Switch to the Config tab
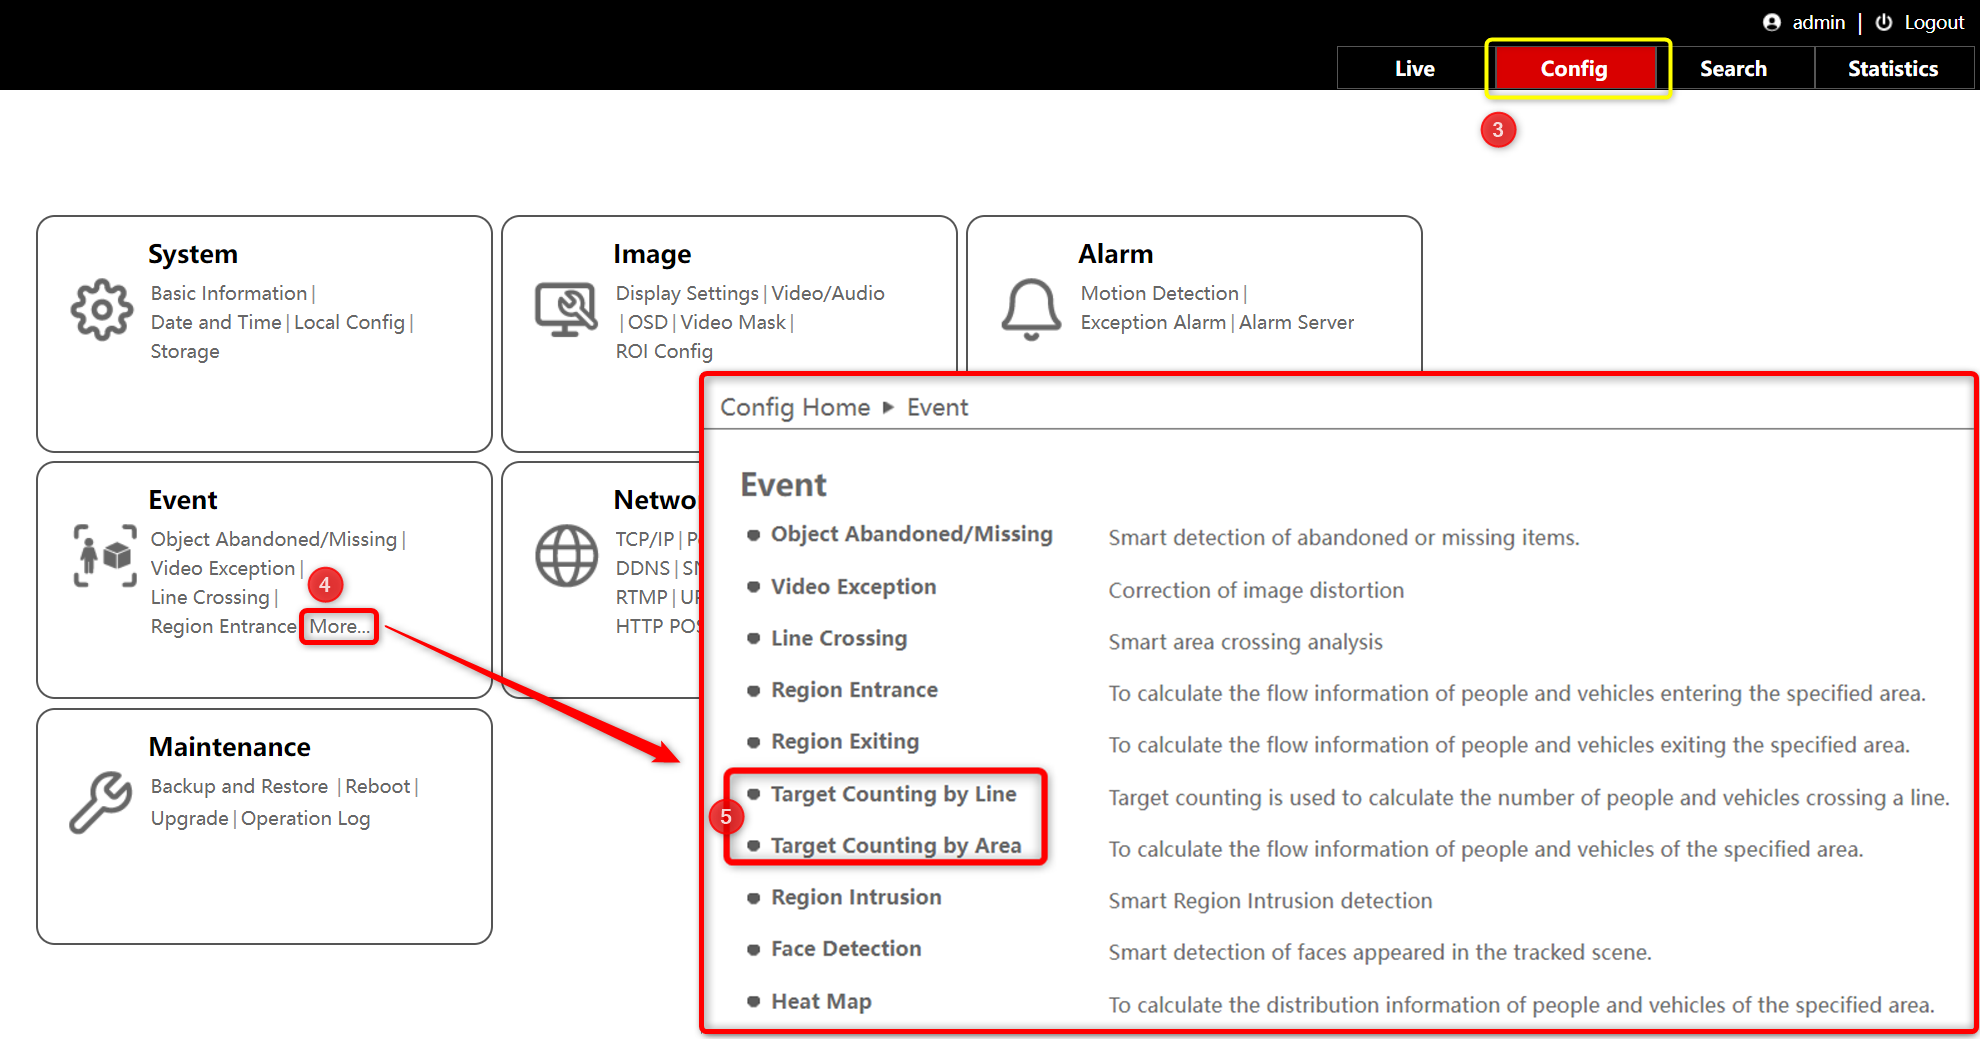Screen dimensions: 1980x1039 pos(1574,68)
